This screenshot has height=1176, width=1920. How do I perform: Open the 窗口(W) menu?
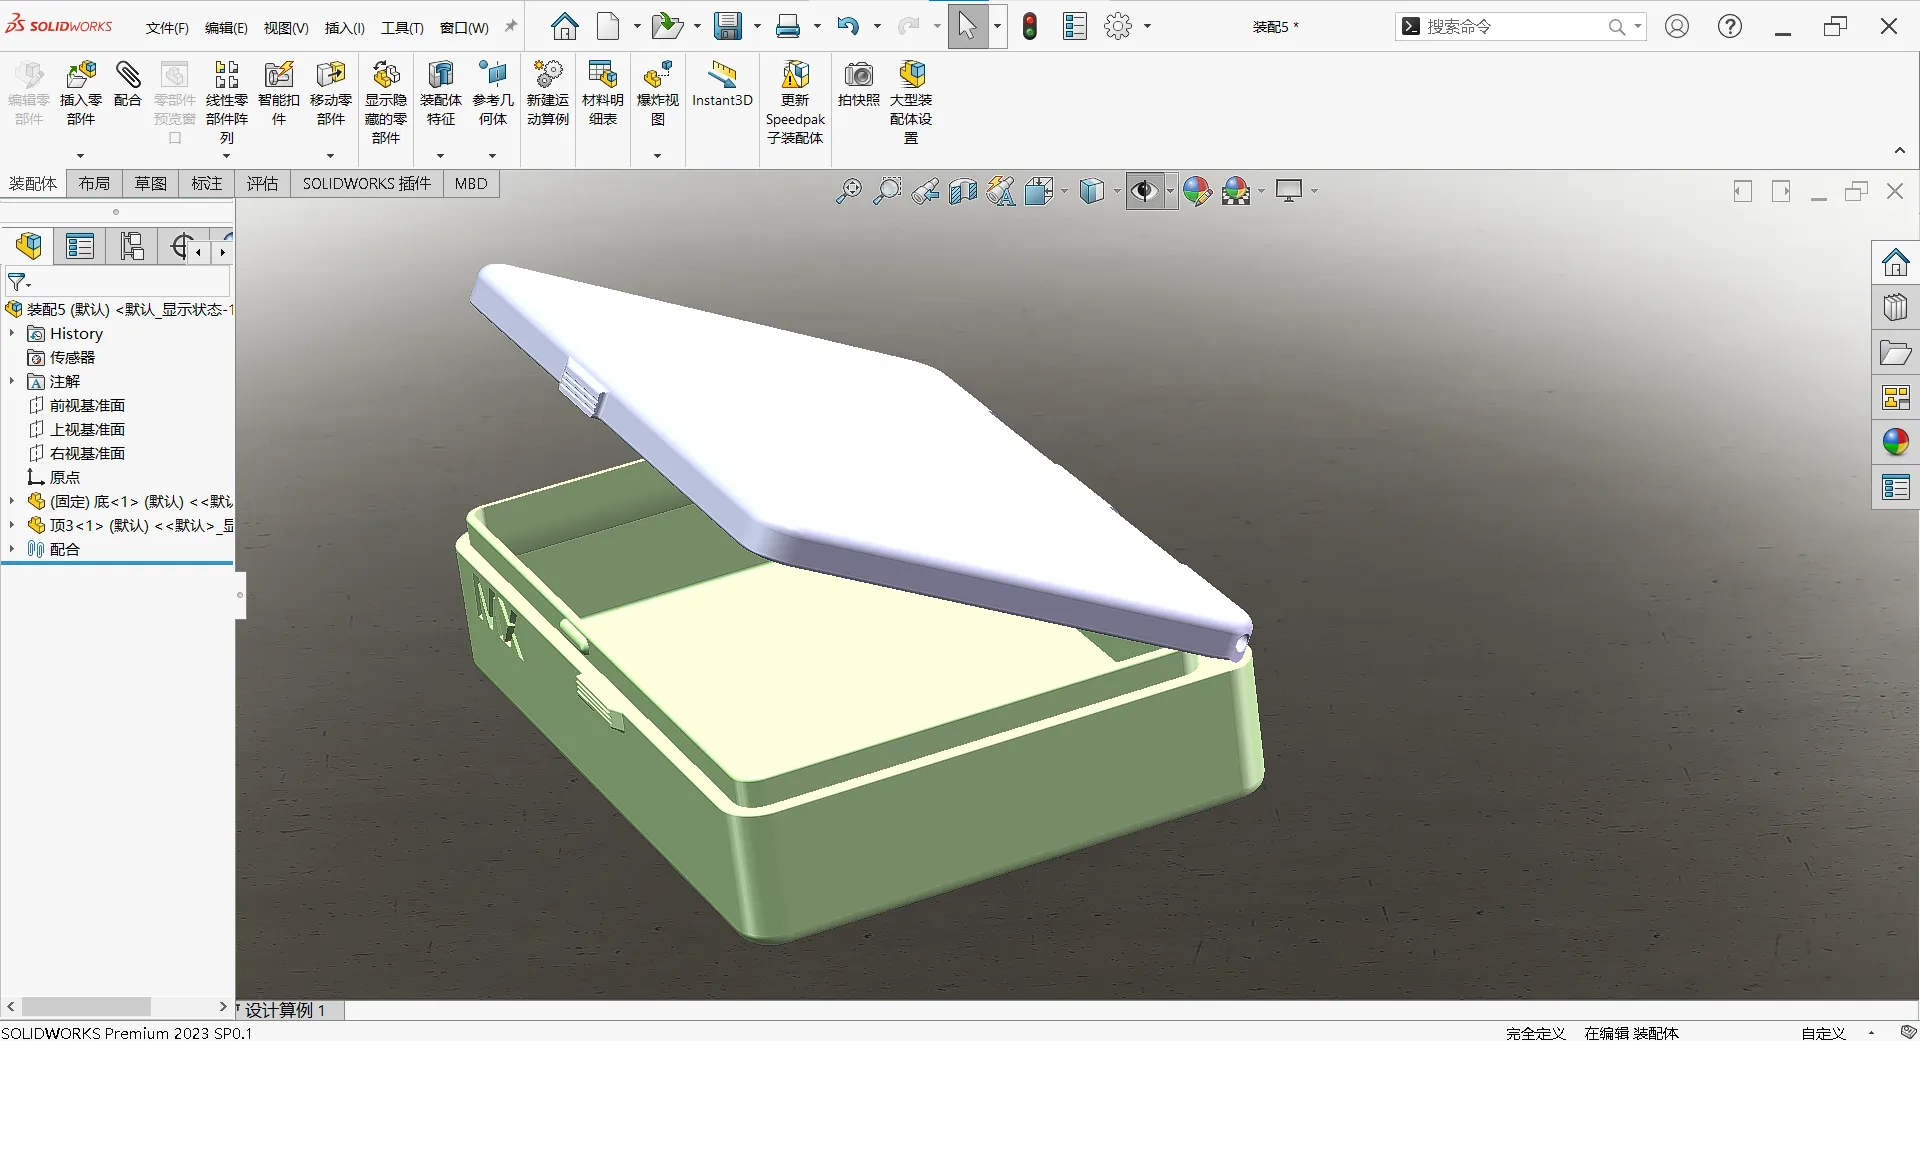click(464, 28)
